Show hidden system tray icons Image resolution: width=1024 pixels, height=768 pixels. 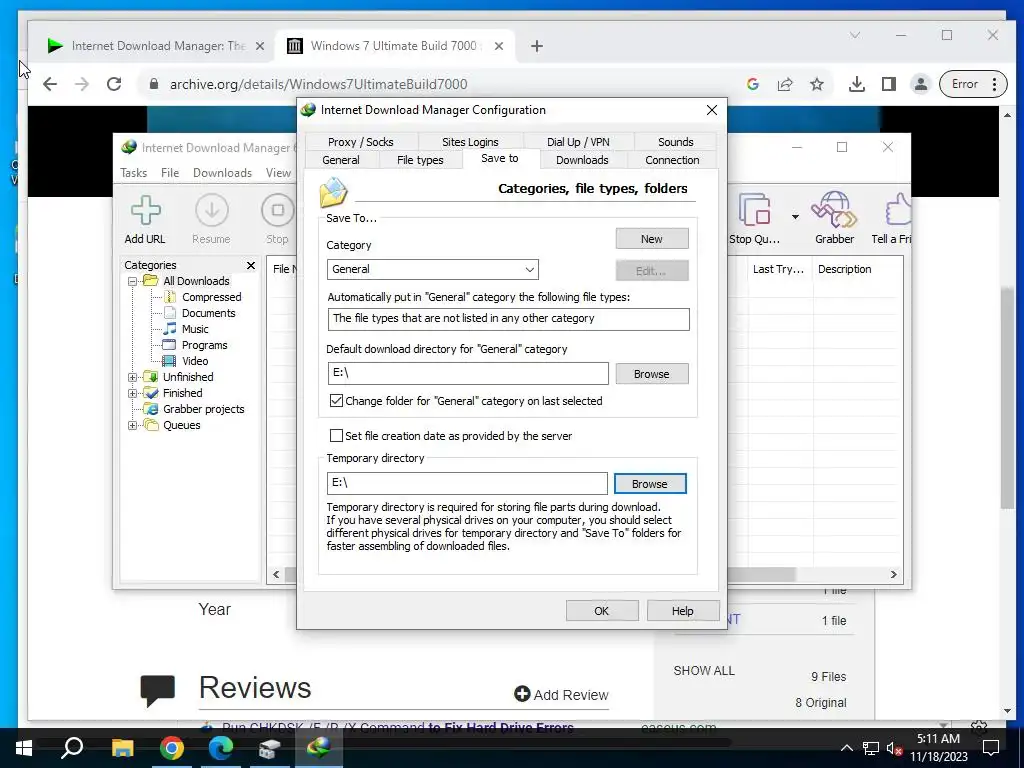click(x=846, y=748)
